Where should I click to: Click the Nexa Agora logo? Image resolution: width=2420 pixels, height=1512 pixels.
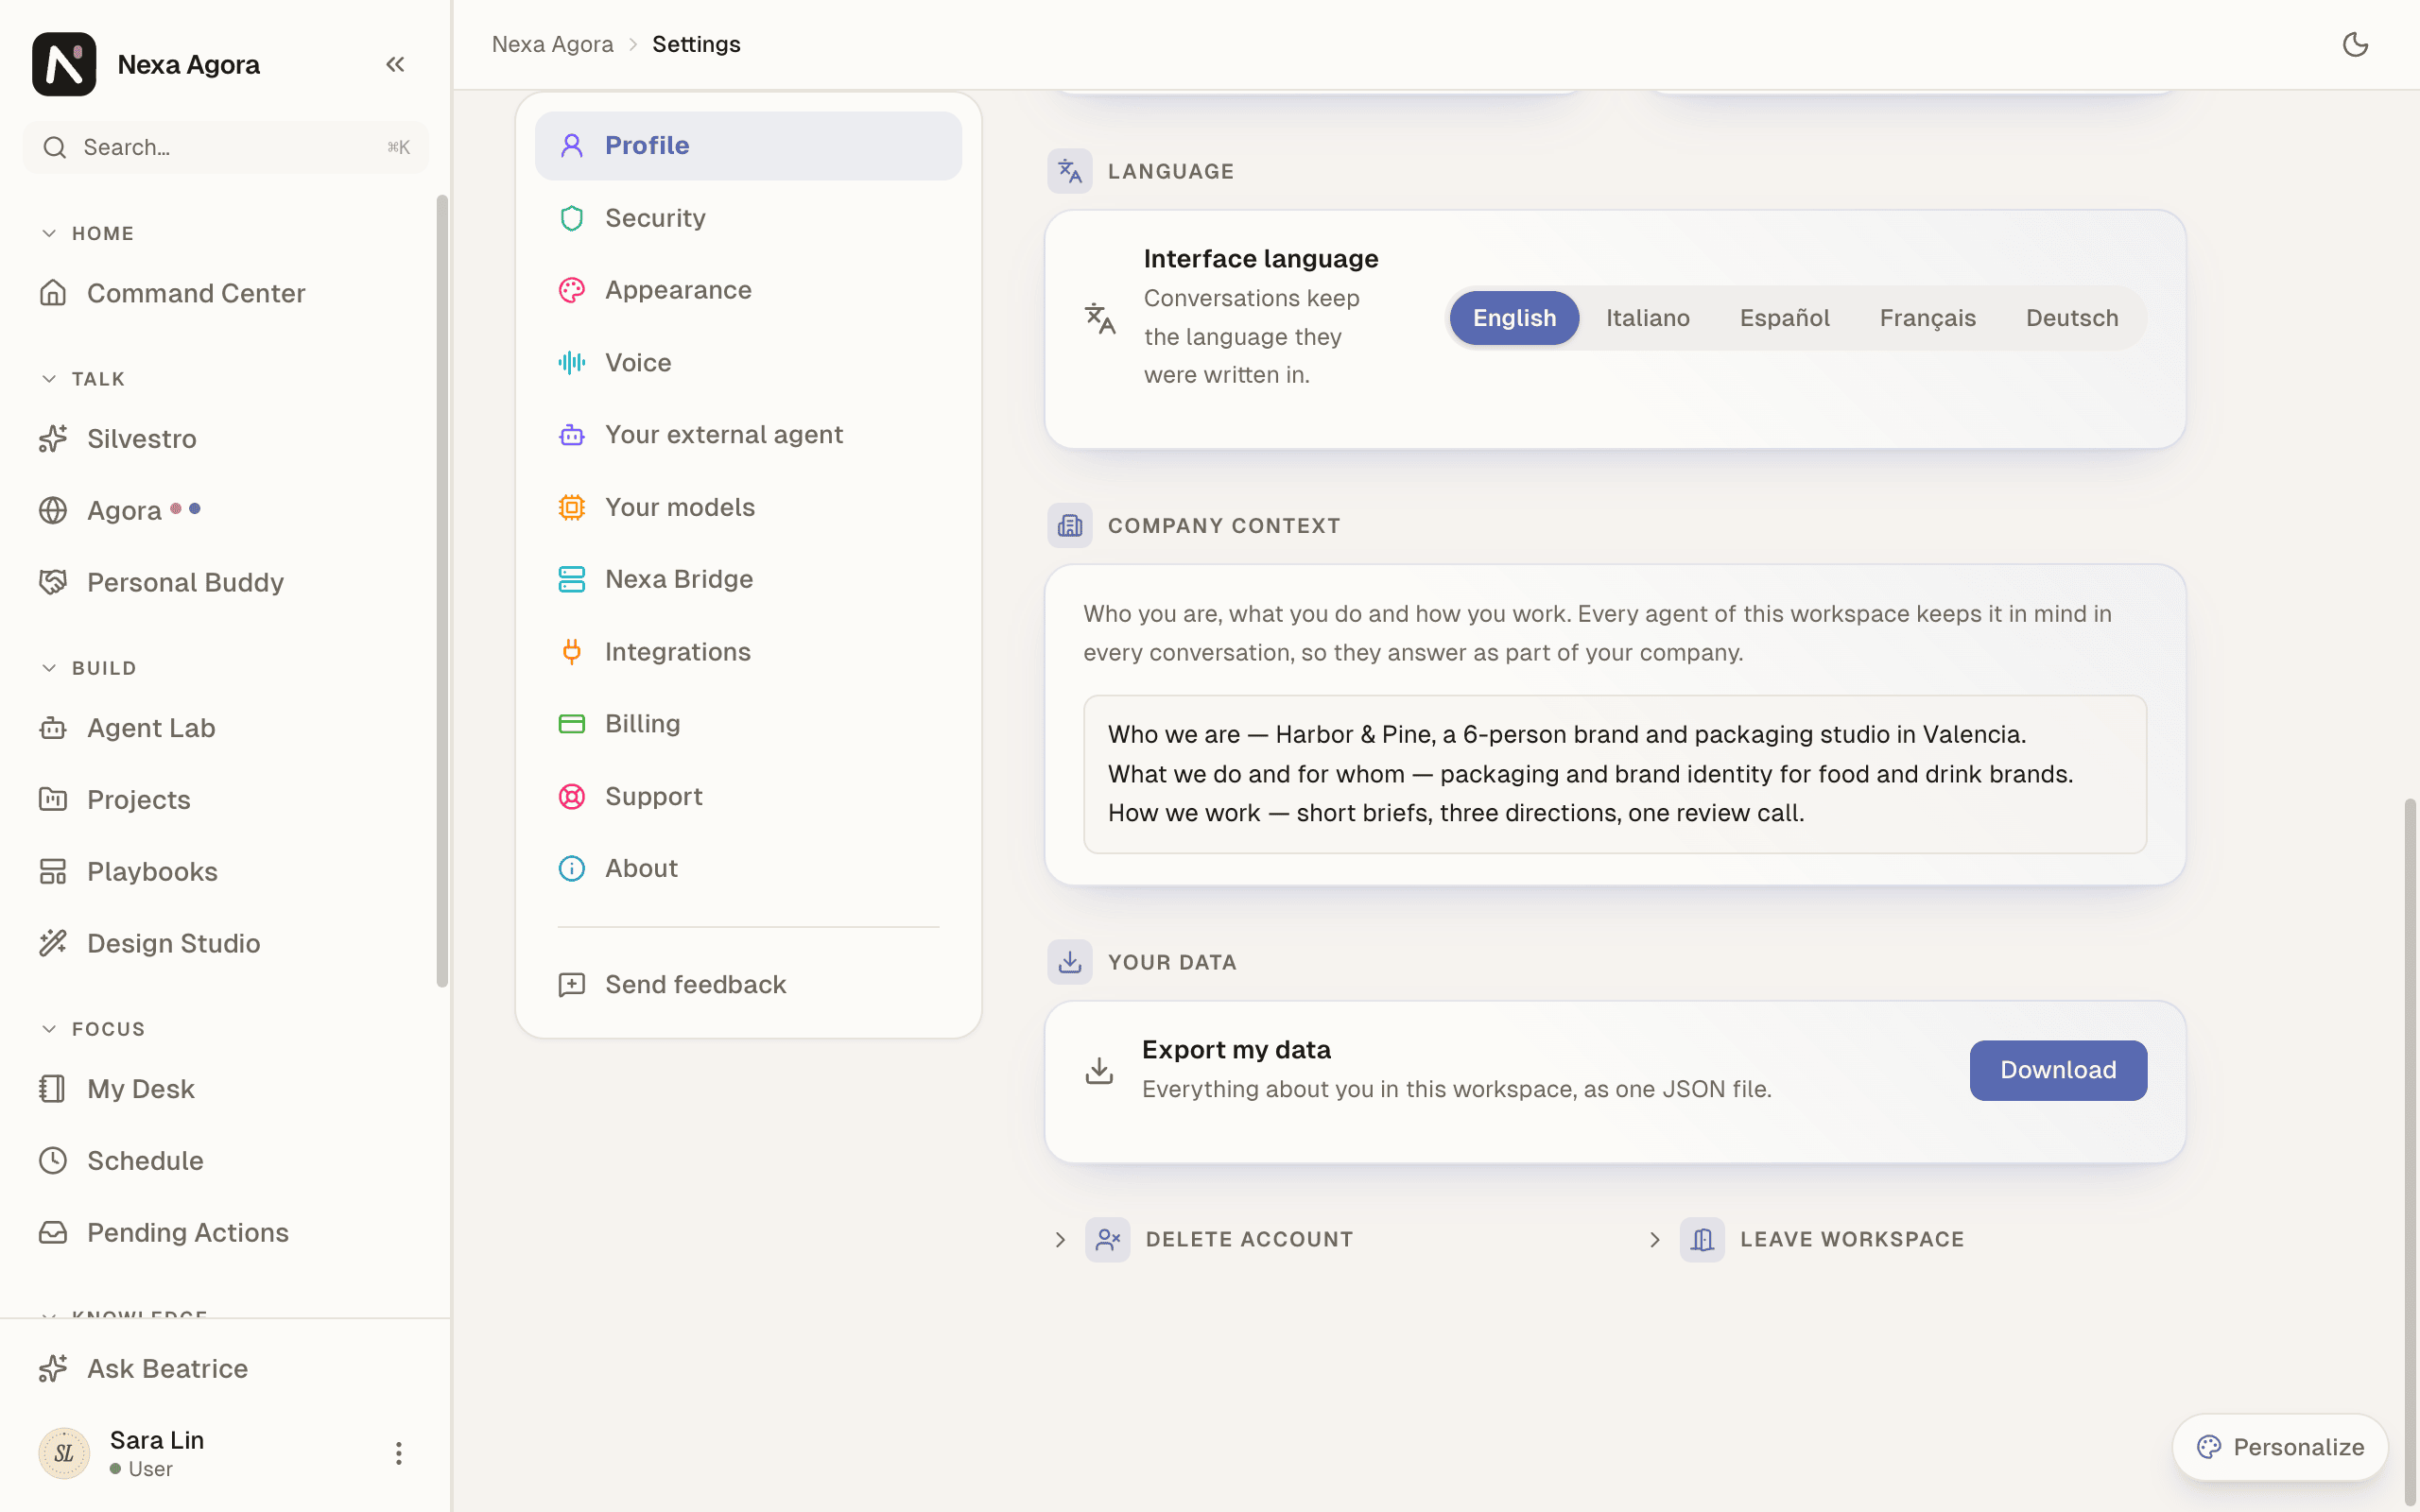[x=64, y=64]
